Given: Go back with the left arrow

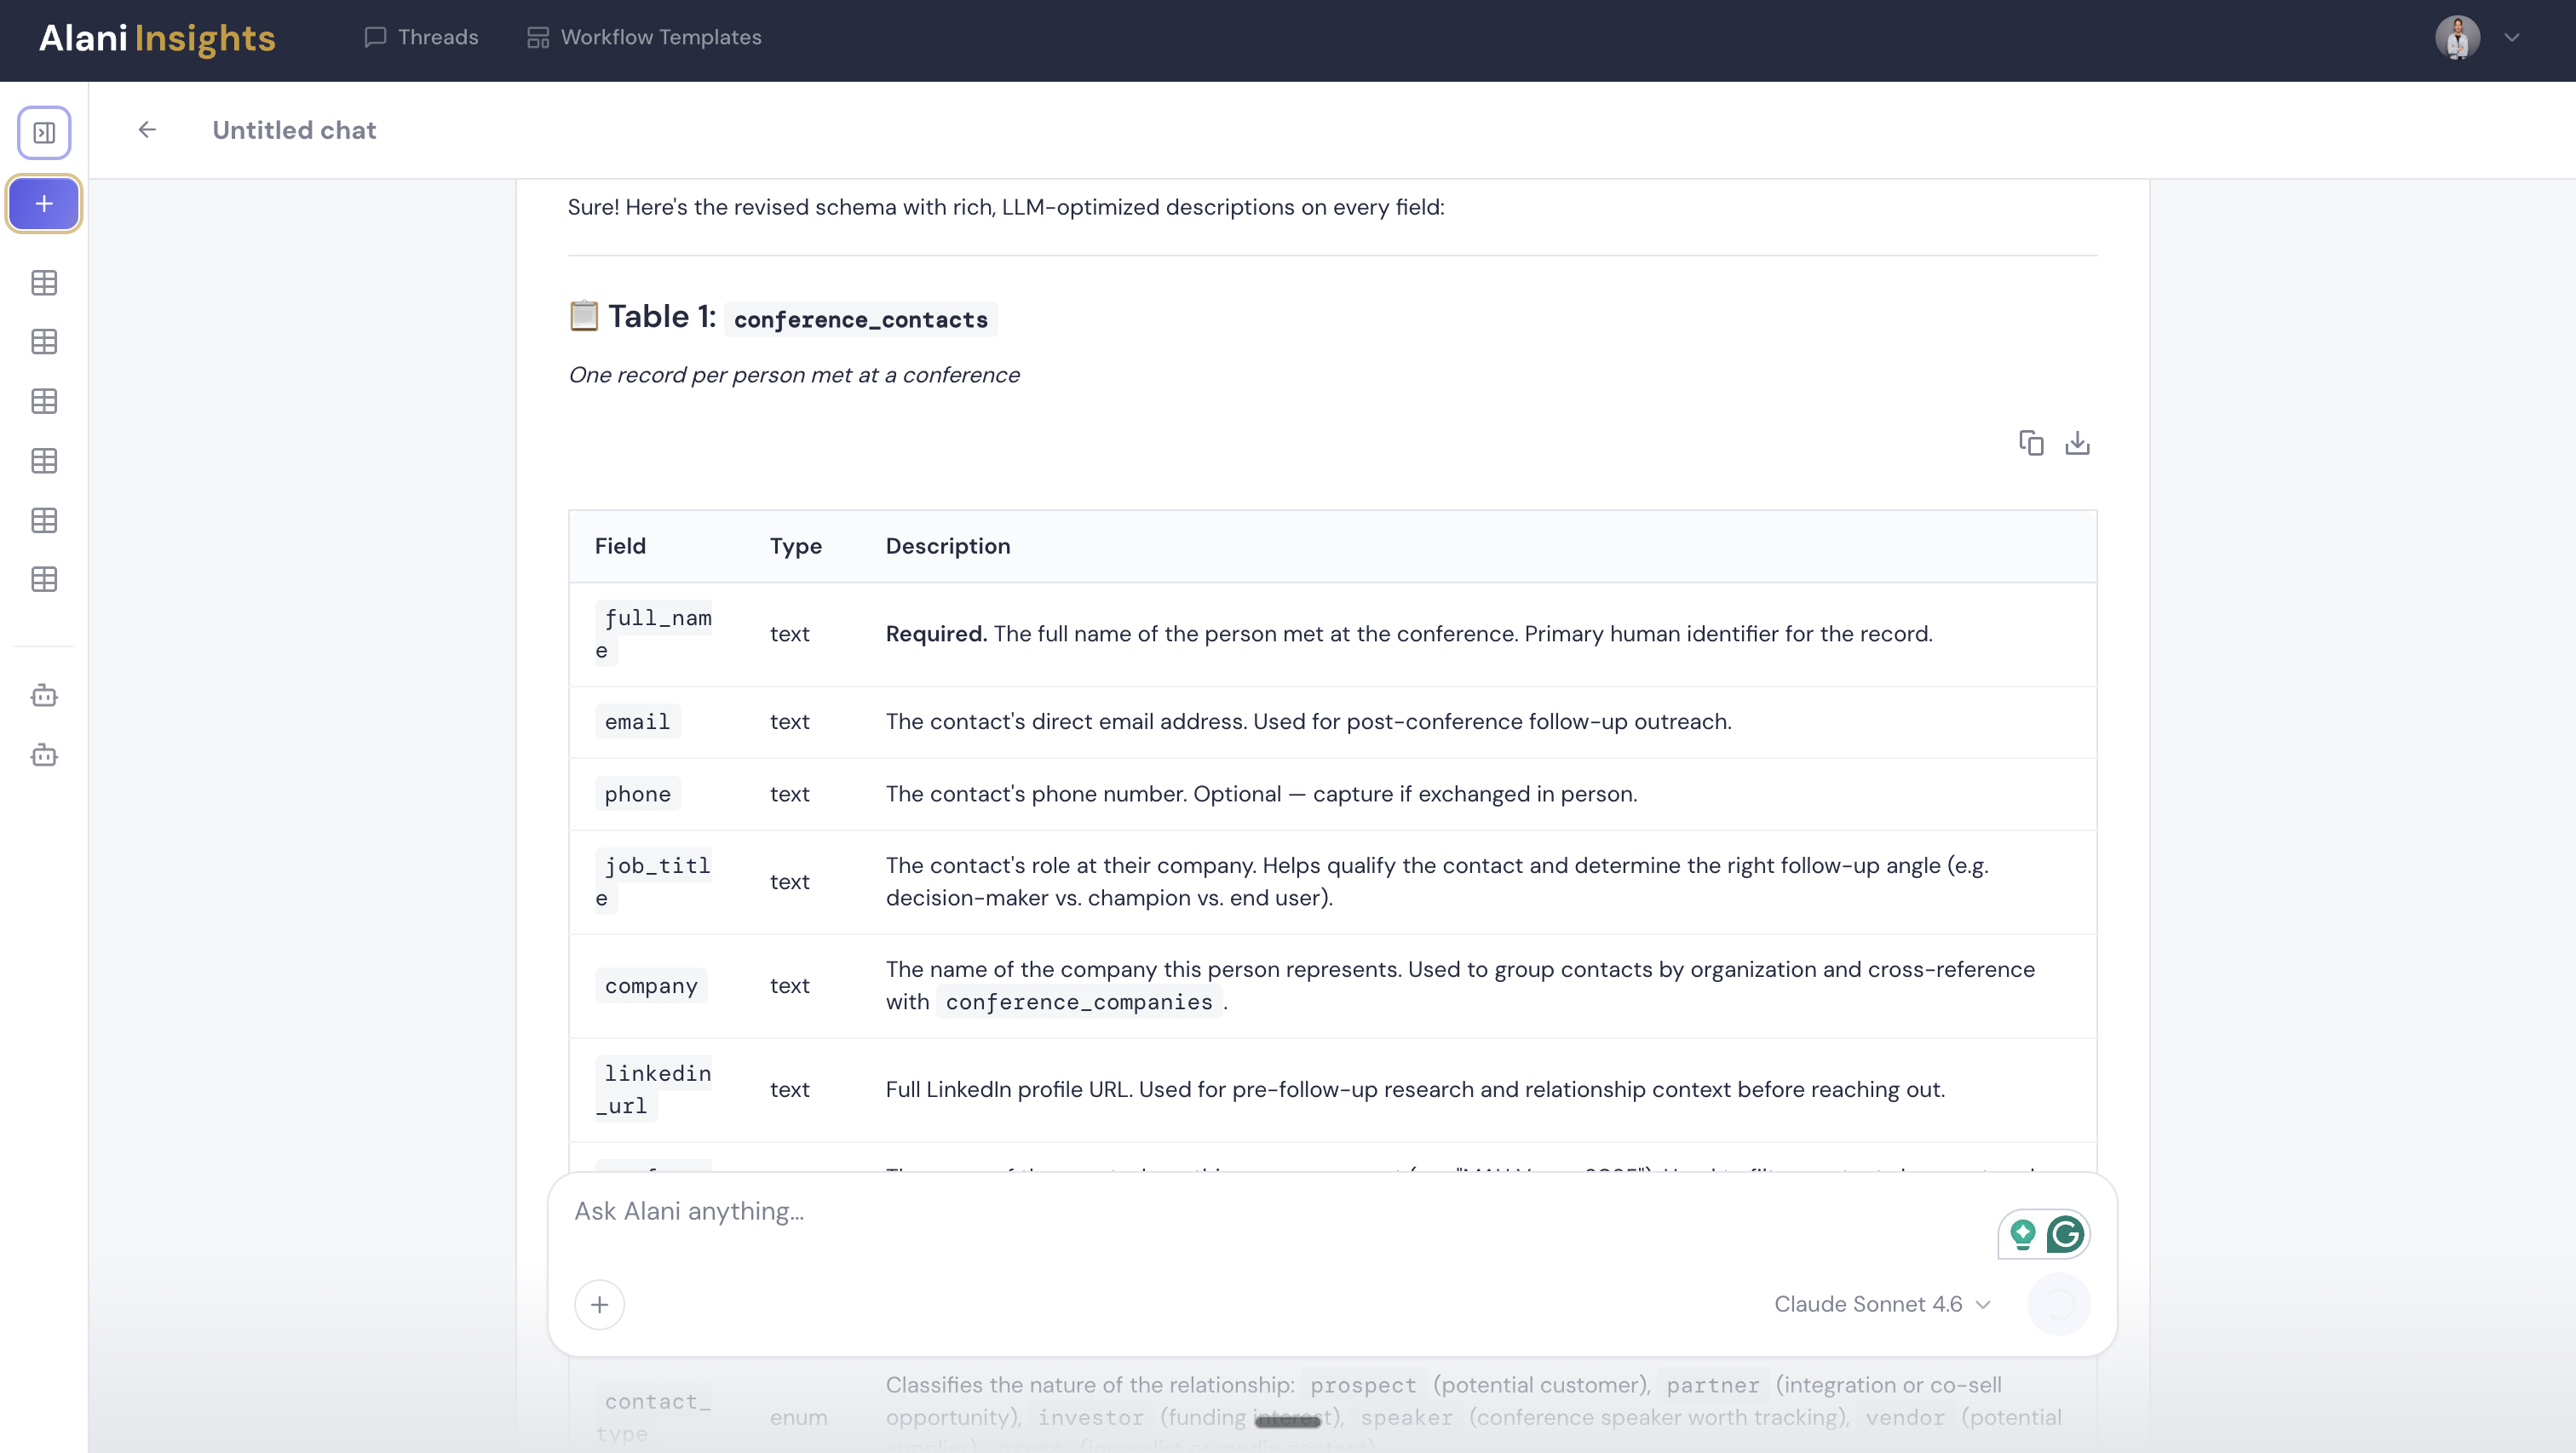Looking at the screenshot, I should click(x=147, y=130).
